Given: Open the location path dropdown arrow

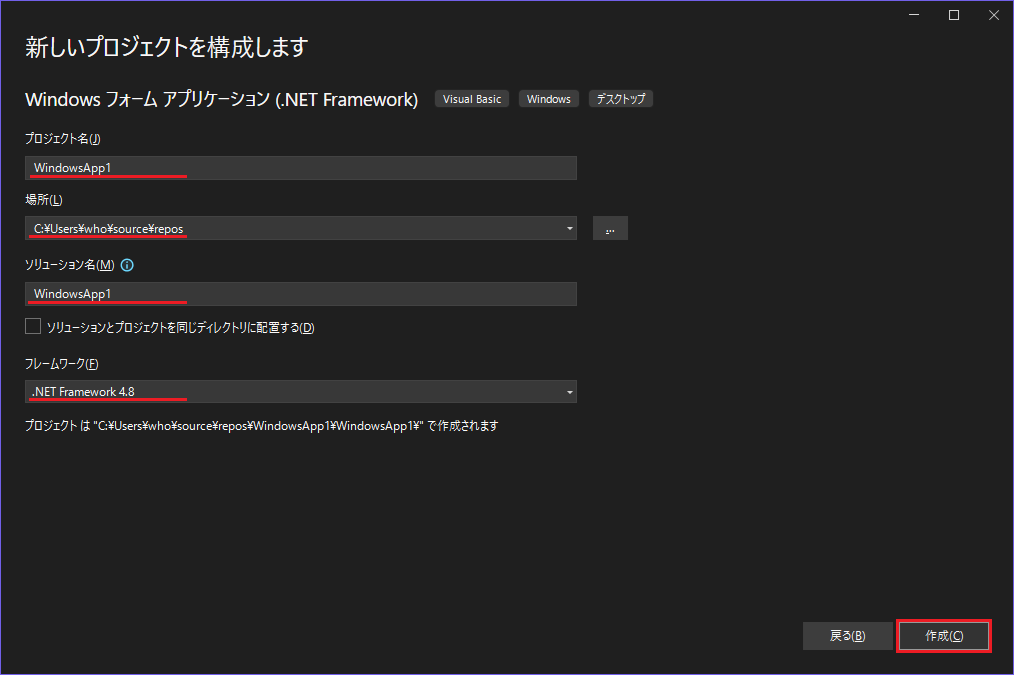Looking at the screenshot, I should coord(569,228).
